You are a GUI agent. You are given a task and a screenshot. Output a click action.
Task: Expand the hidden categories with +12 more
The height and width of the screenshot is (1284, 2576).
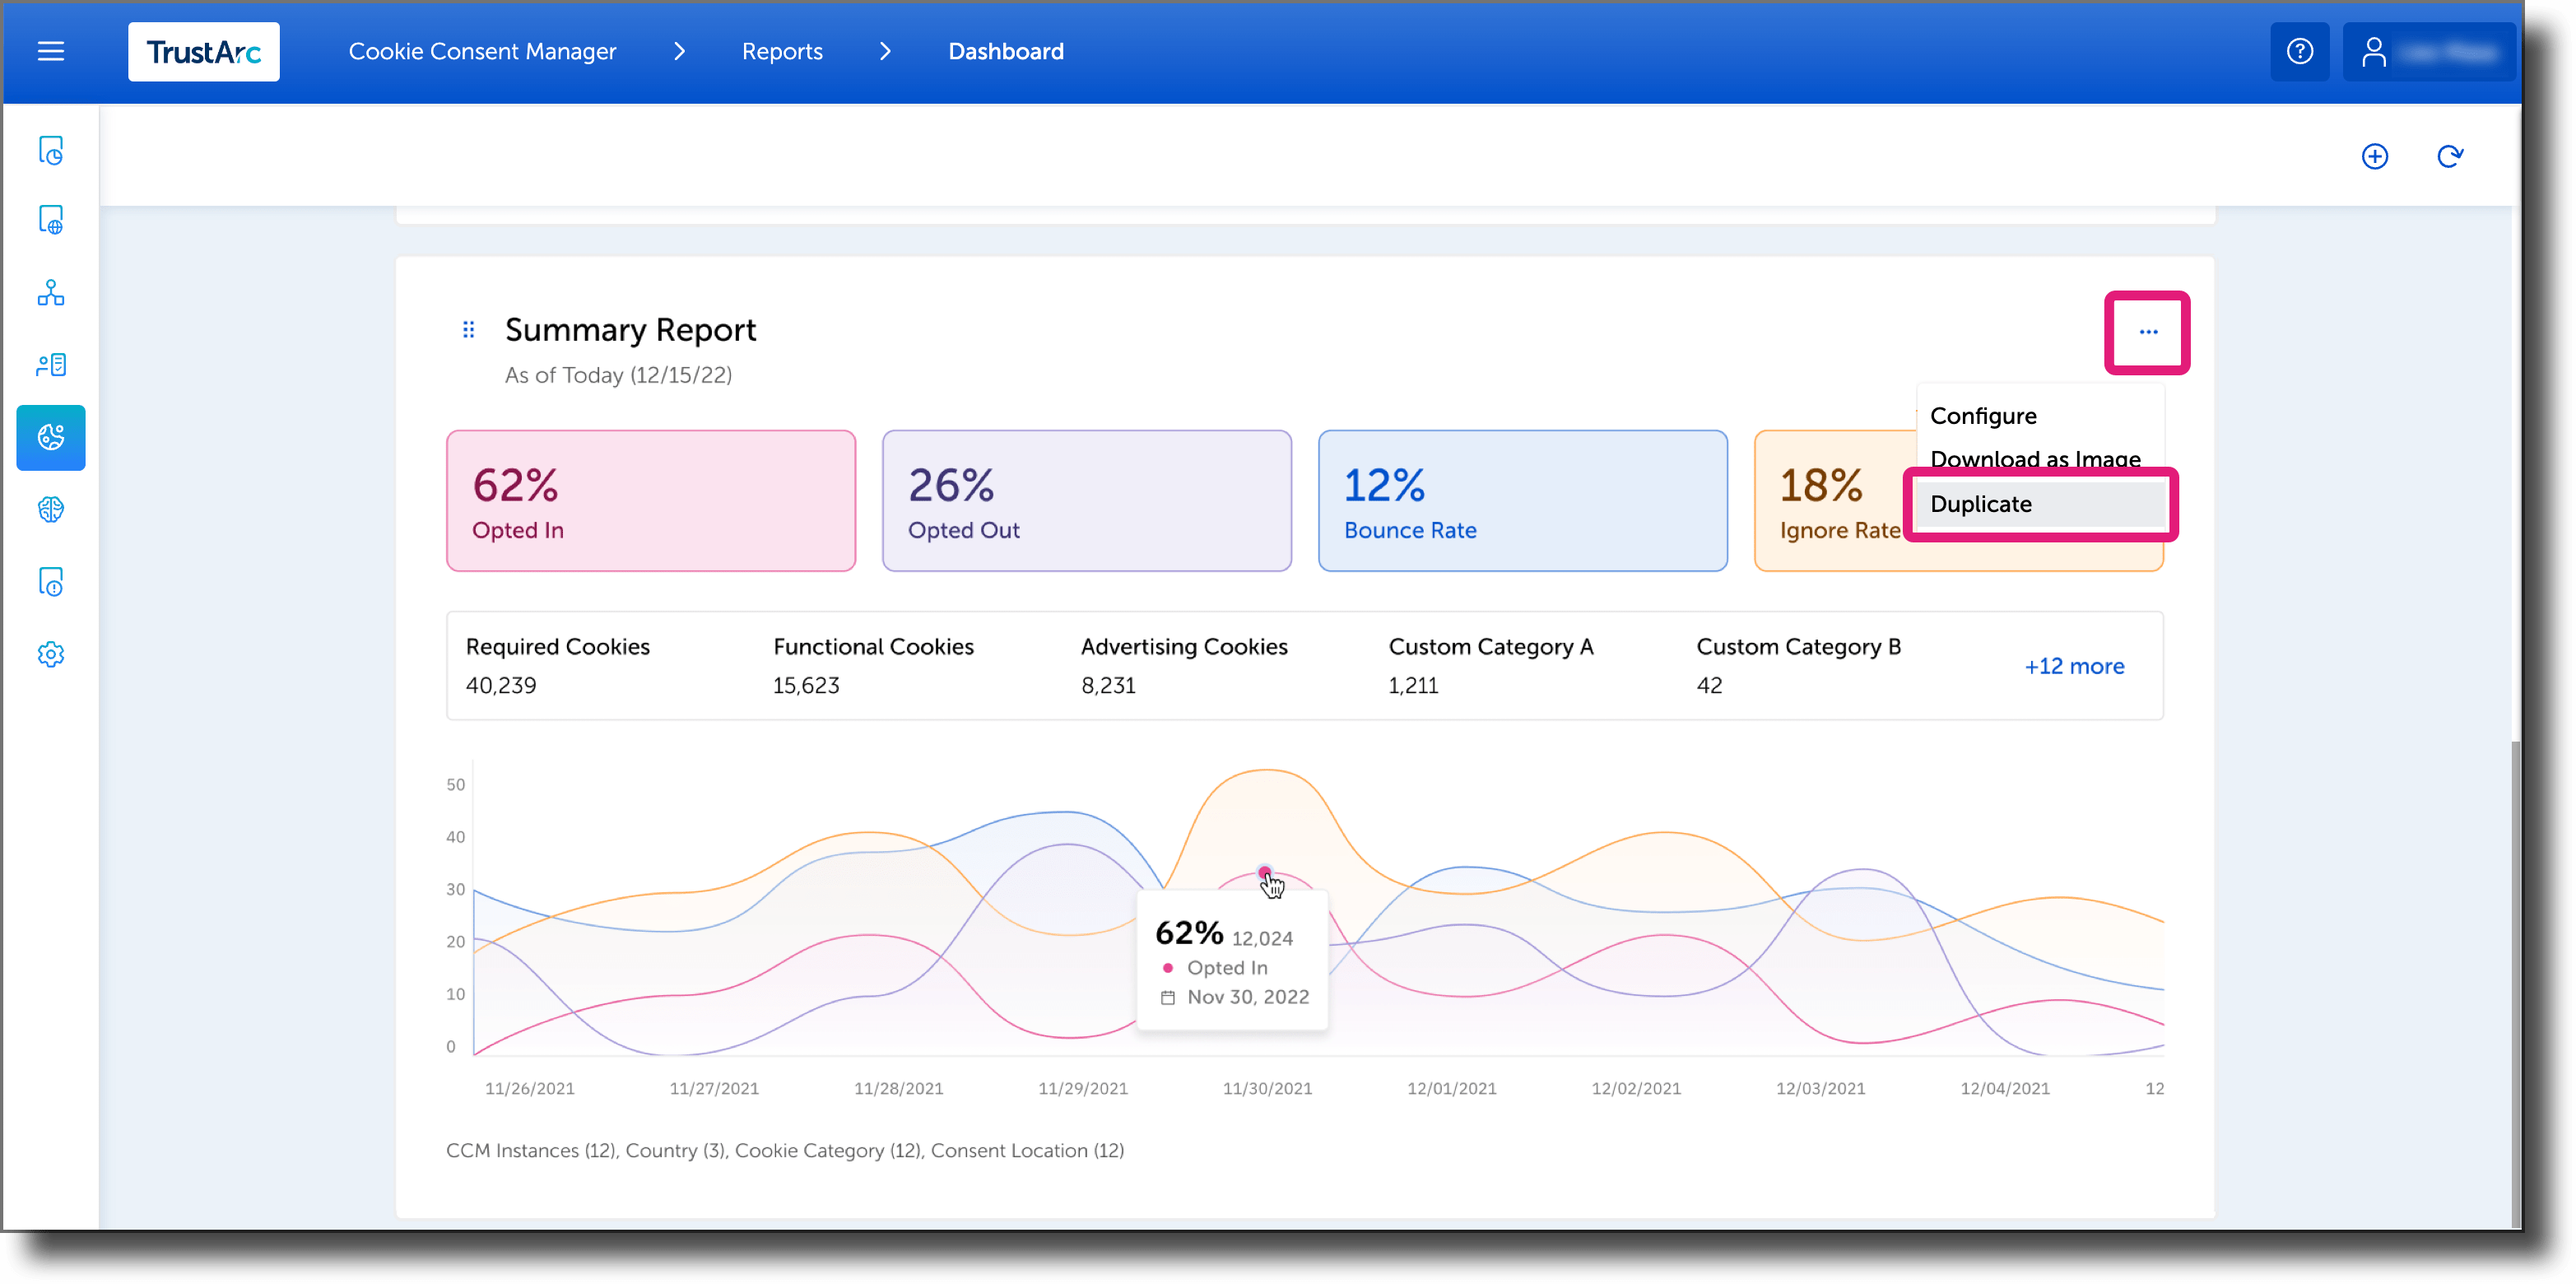tap(2074, 665)
